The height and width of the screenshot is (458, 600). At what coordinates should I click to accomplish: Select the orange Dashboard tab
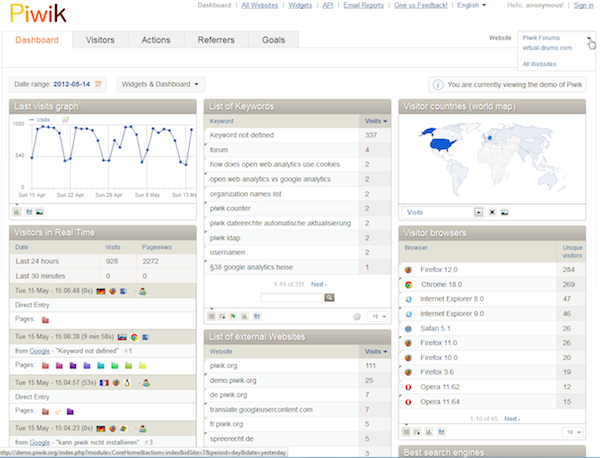(37, 40)
